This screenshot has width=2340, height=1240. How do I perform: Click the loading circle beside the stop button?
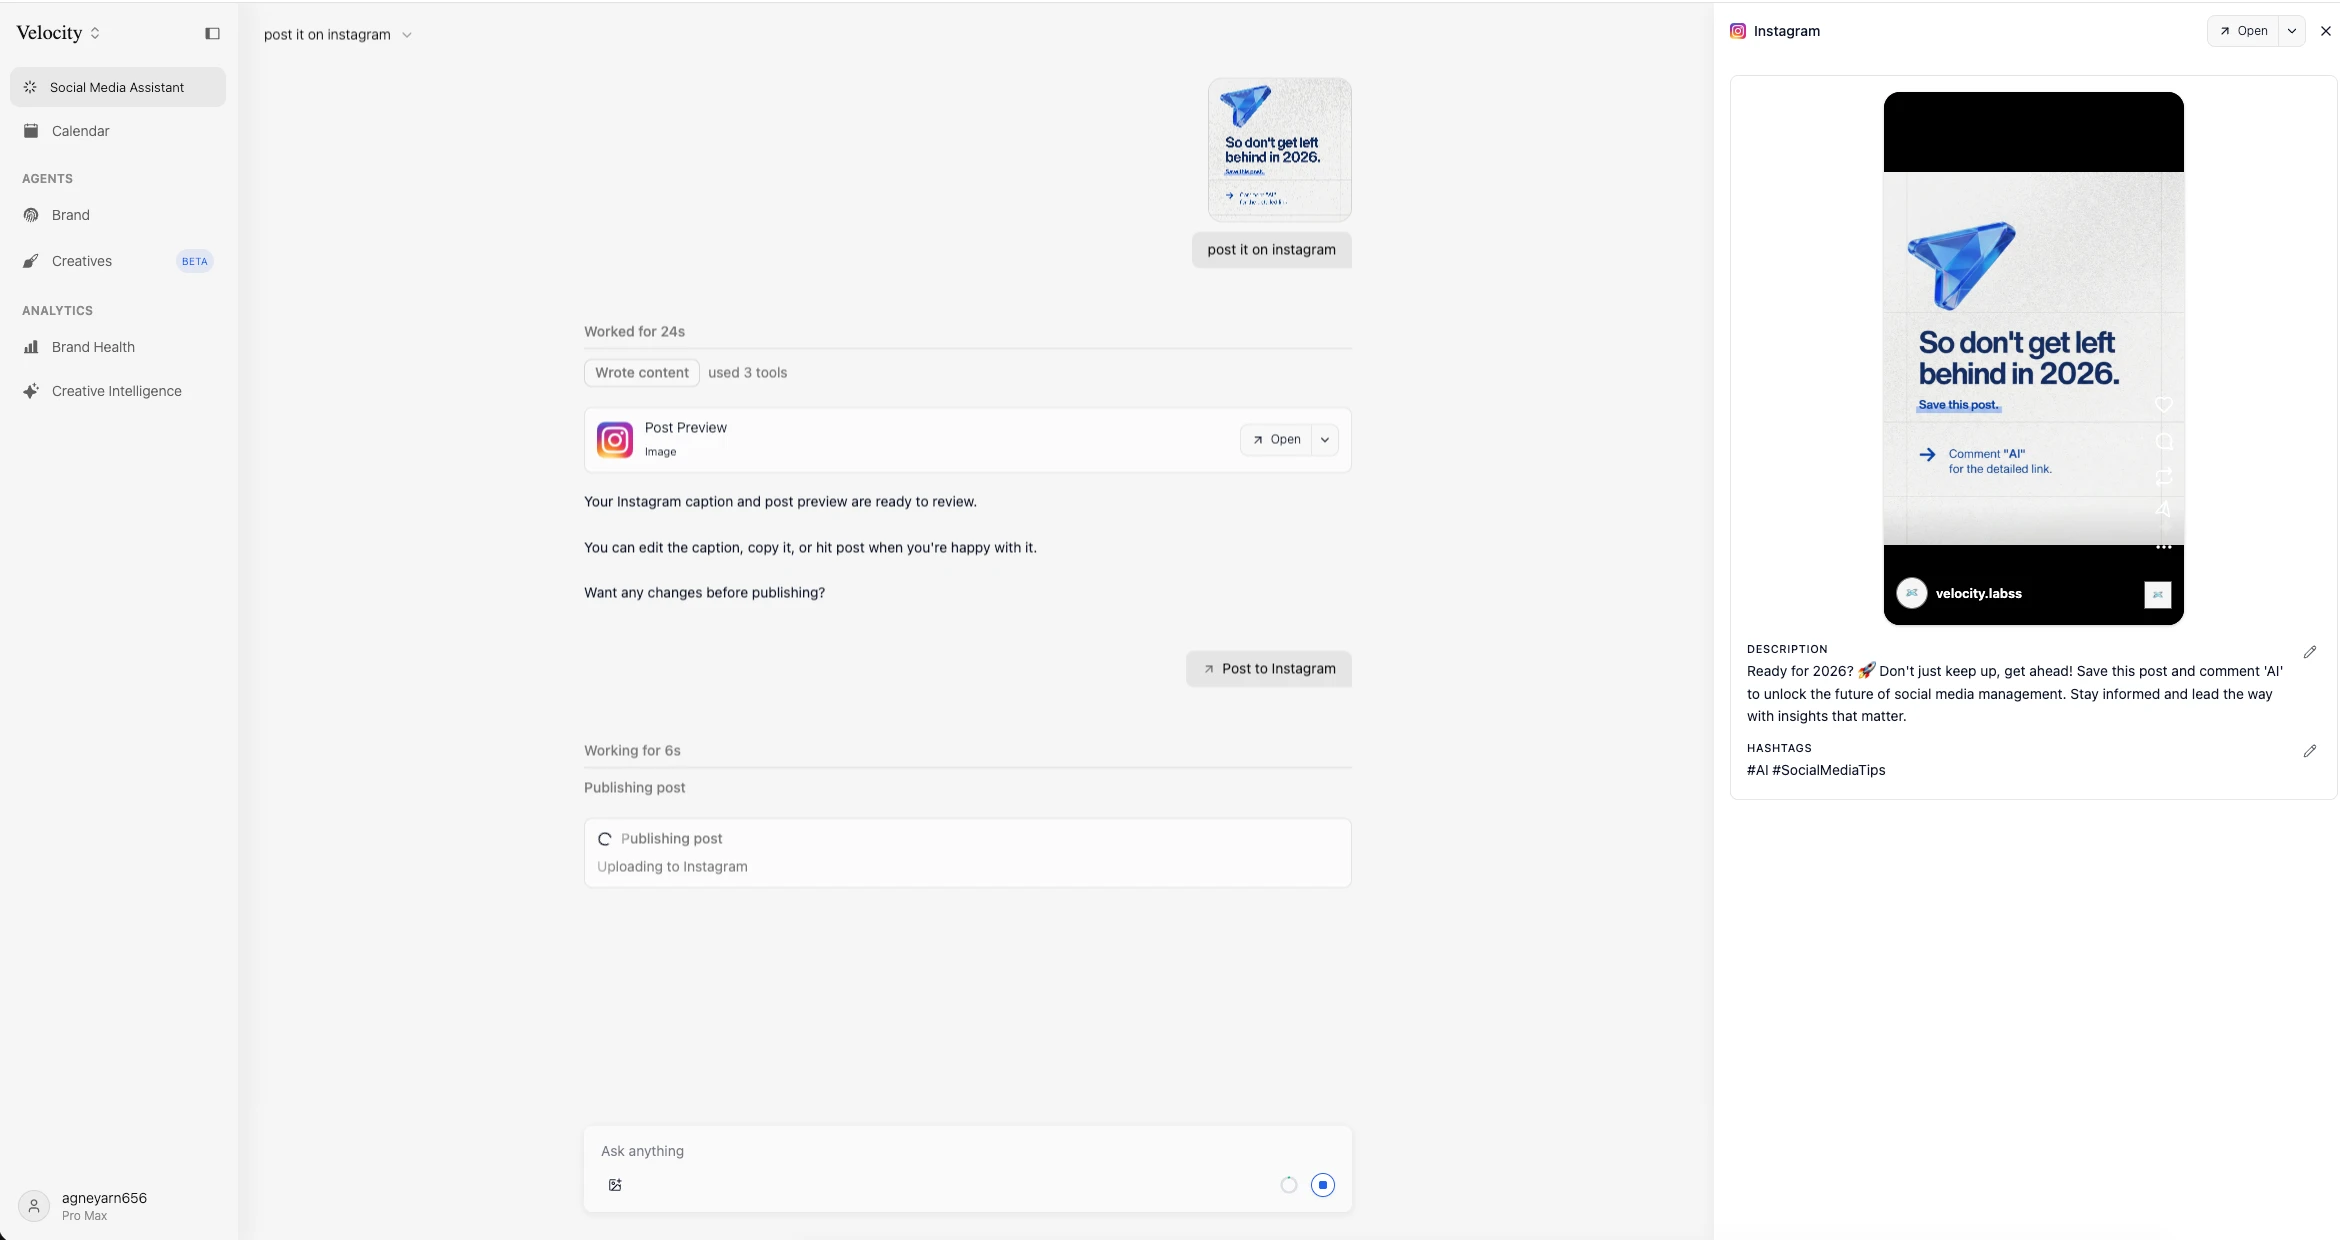point(1289,1185)
